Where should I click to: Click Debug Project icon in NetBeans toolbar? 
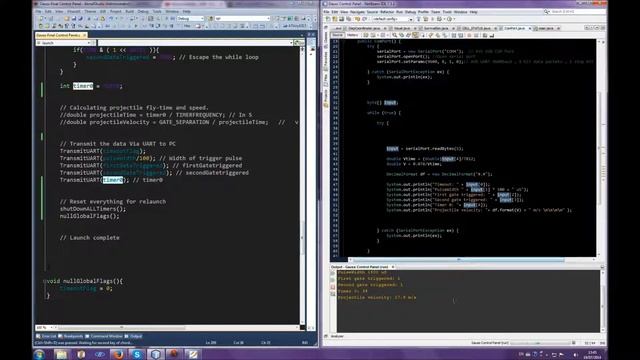coord(439,19)
